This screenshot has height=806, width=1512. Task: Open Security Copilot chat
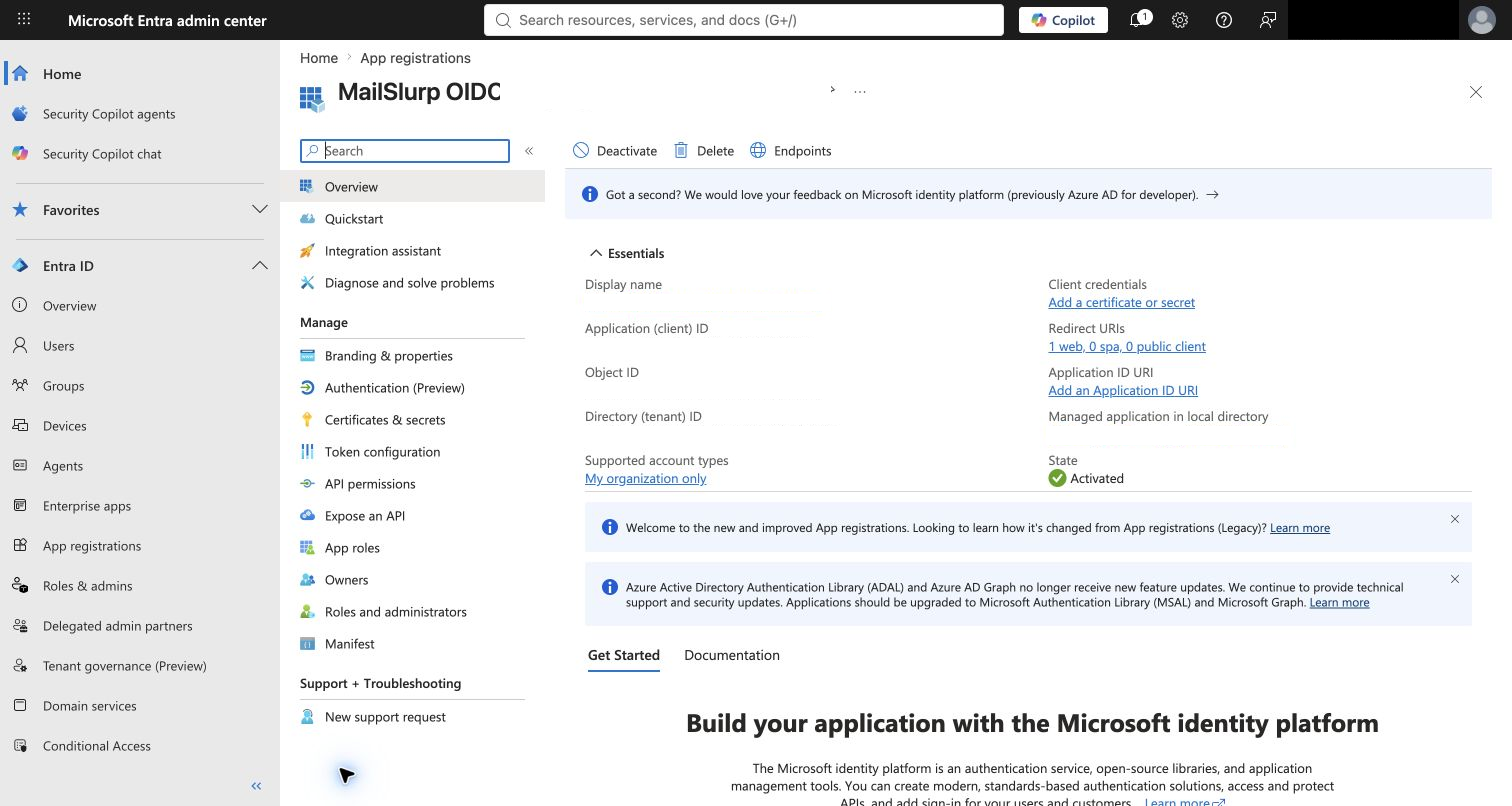coord(102,154)
